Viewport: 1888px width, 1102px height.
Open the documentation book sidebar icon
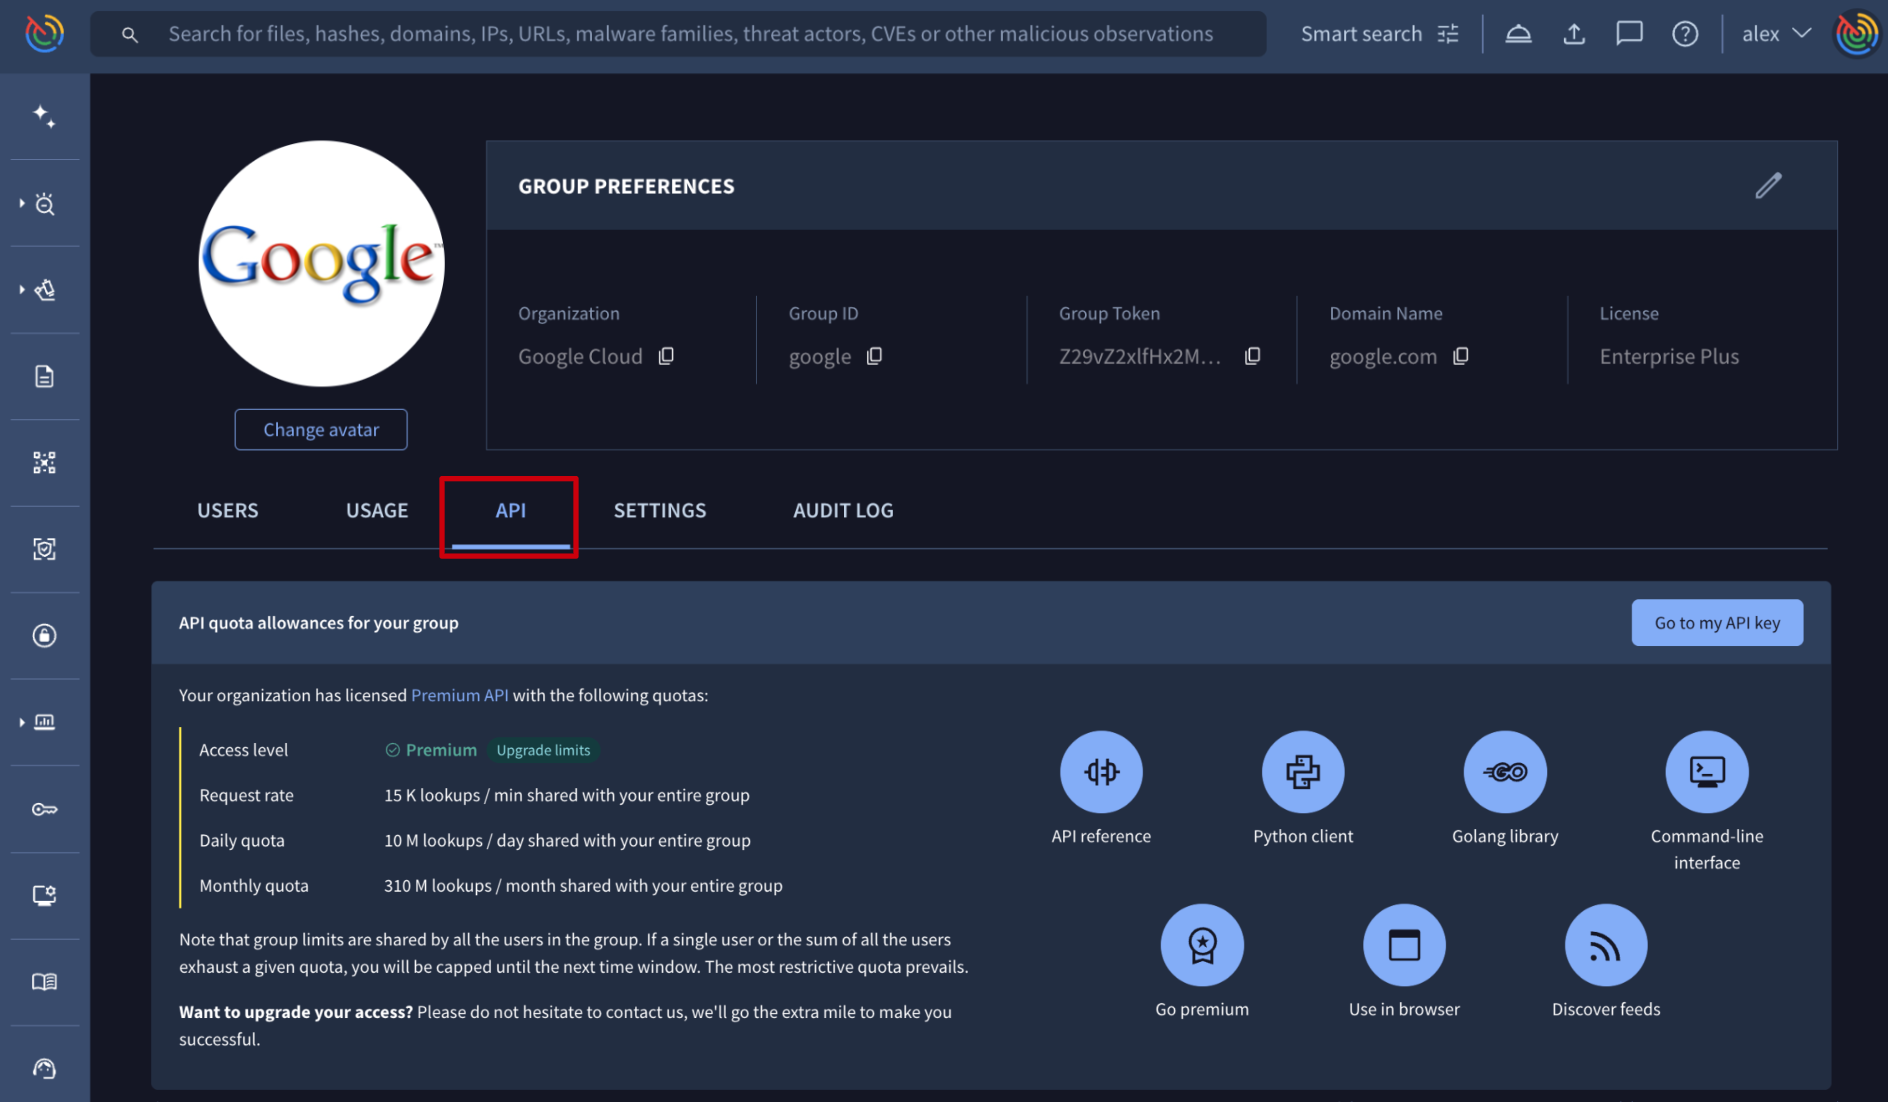coord(44,982)
